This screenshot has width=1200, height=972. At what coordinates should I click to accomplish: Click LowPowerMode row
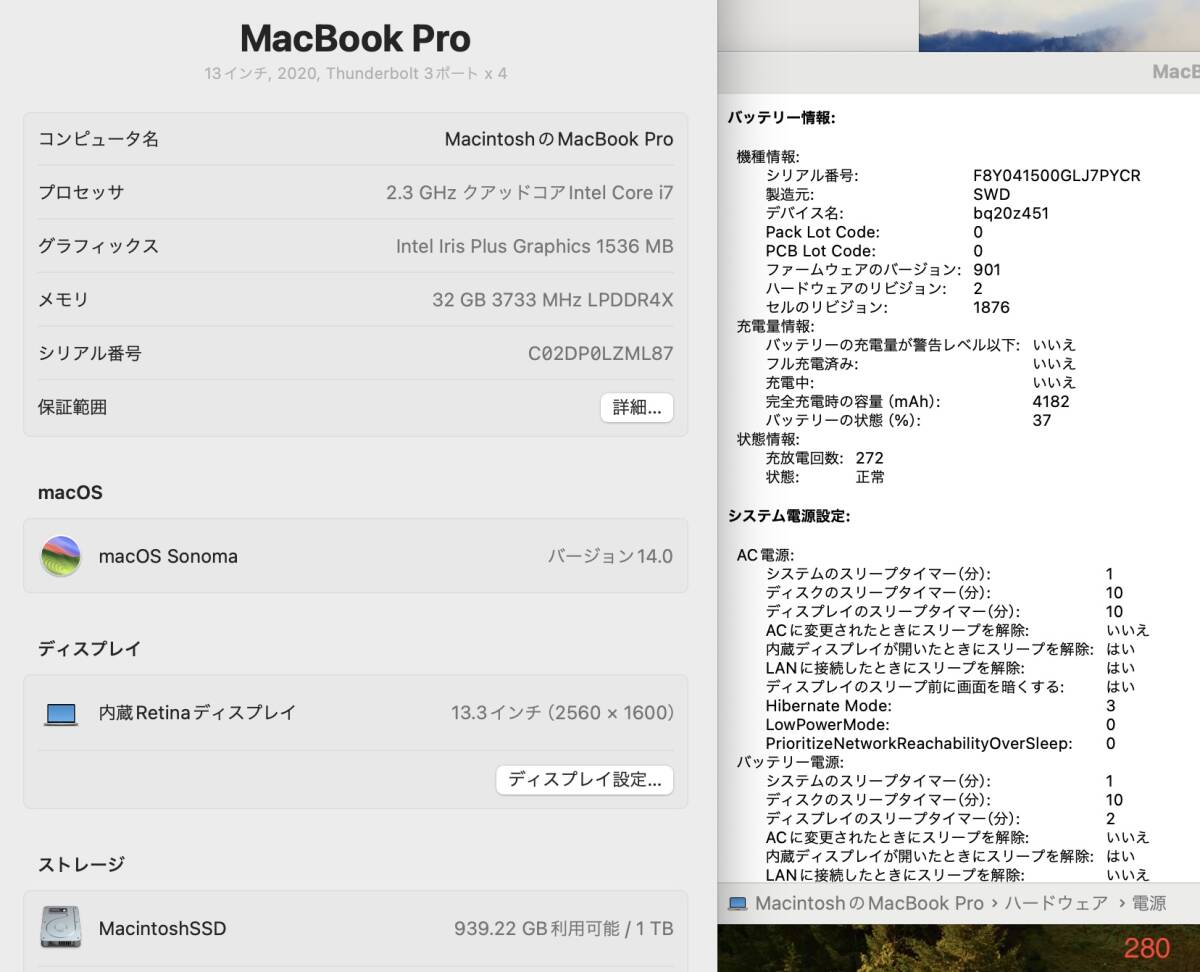[941, 724]
